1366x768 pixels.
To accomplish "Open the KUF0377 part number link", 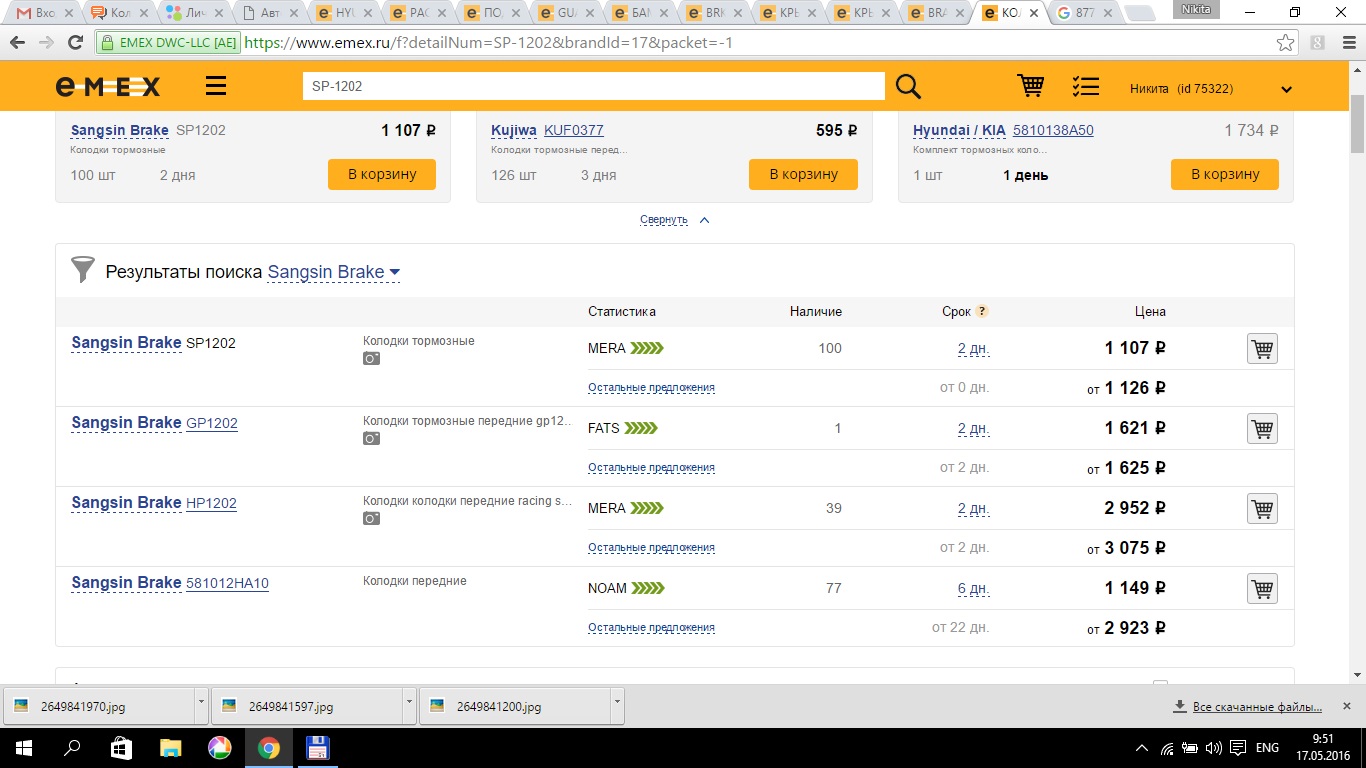I will 574,130.
